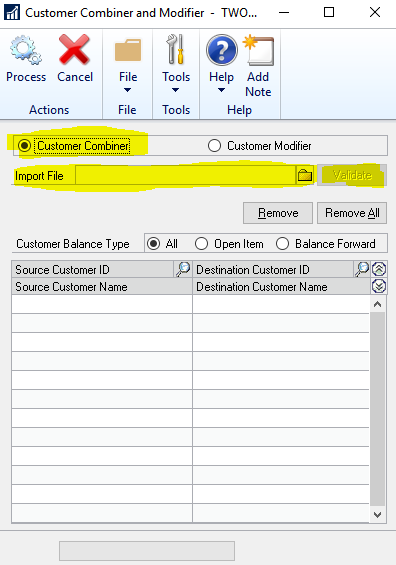396x565 pixels.
Task: Click the grid scrollbar down arrow
Action: pos(377,515)
